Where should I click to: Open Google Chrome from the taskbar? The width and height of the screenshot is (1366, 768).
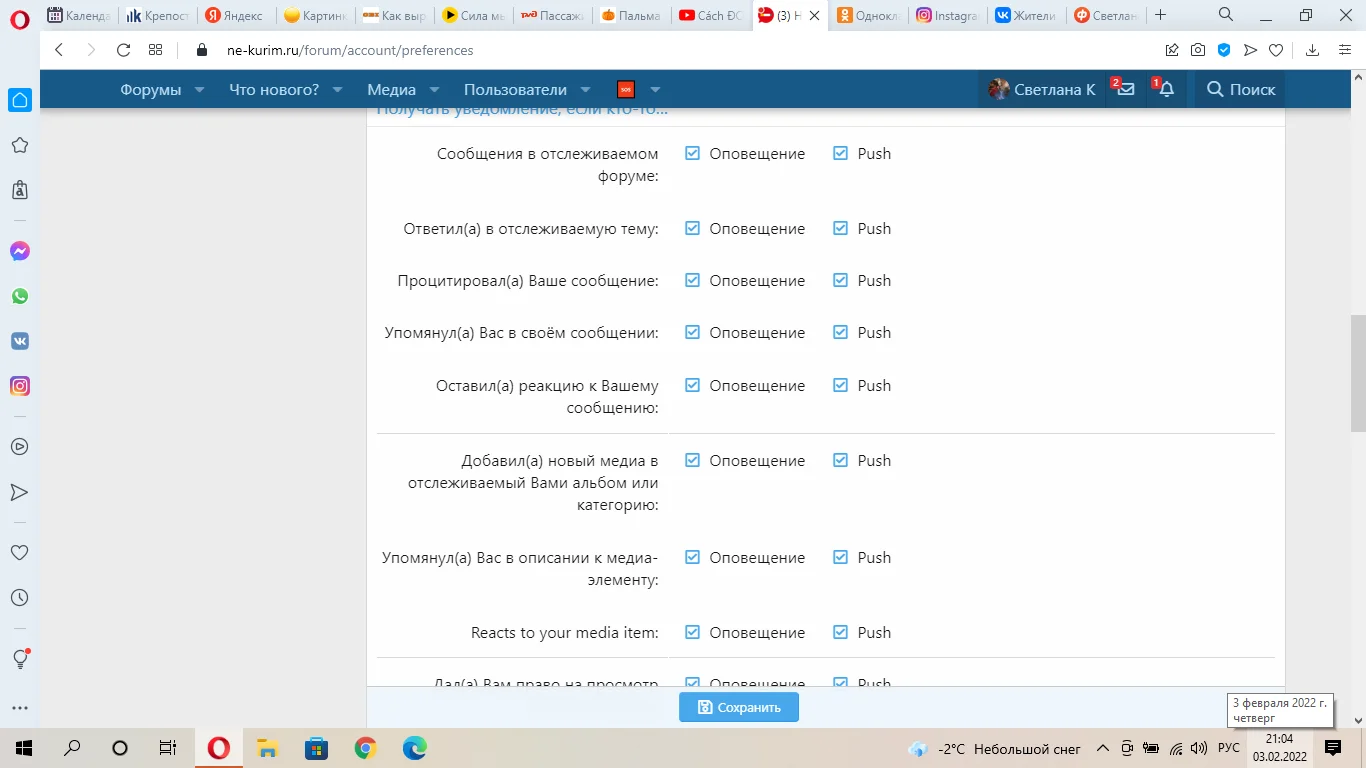tap(365, 747)
